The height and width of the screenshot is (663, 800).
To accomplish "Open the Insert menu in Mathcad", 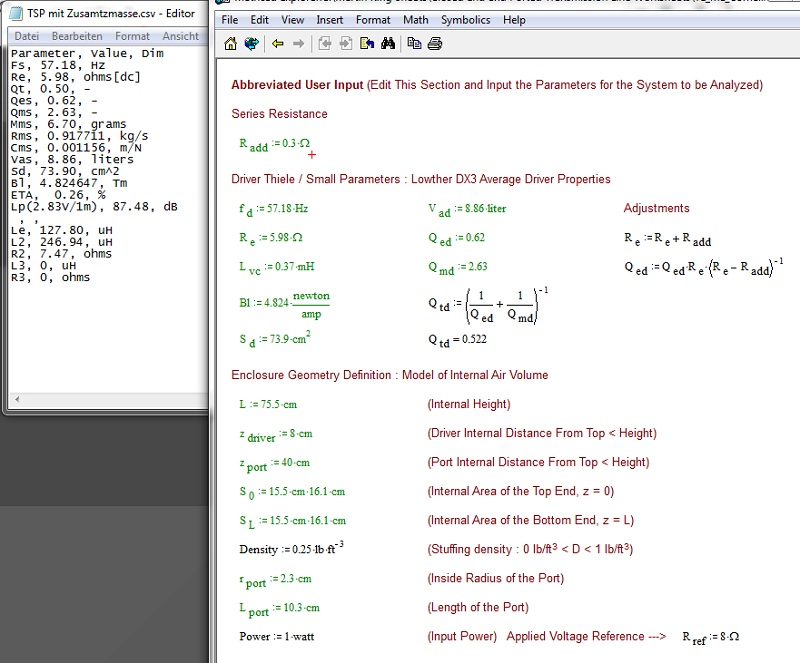I will [x=329, y=20].
